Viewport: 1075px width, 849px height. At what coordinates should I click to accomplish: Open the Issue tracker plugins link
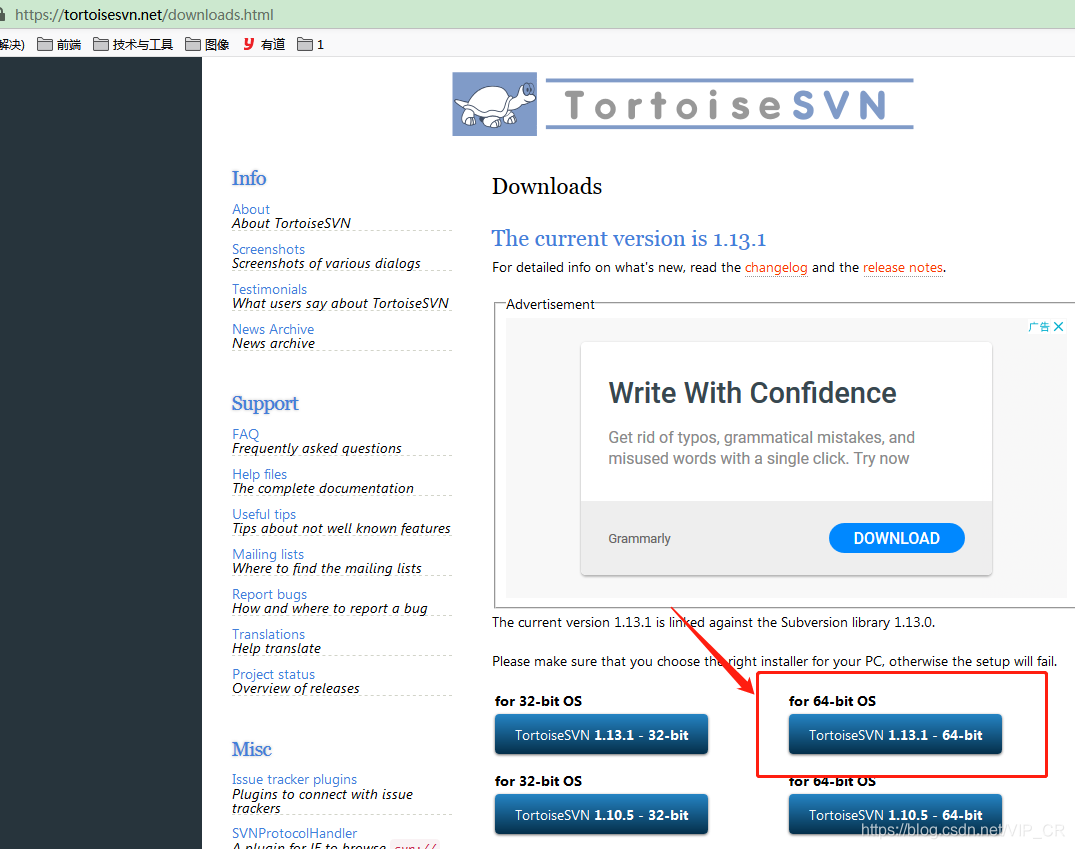coord(294,779)
